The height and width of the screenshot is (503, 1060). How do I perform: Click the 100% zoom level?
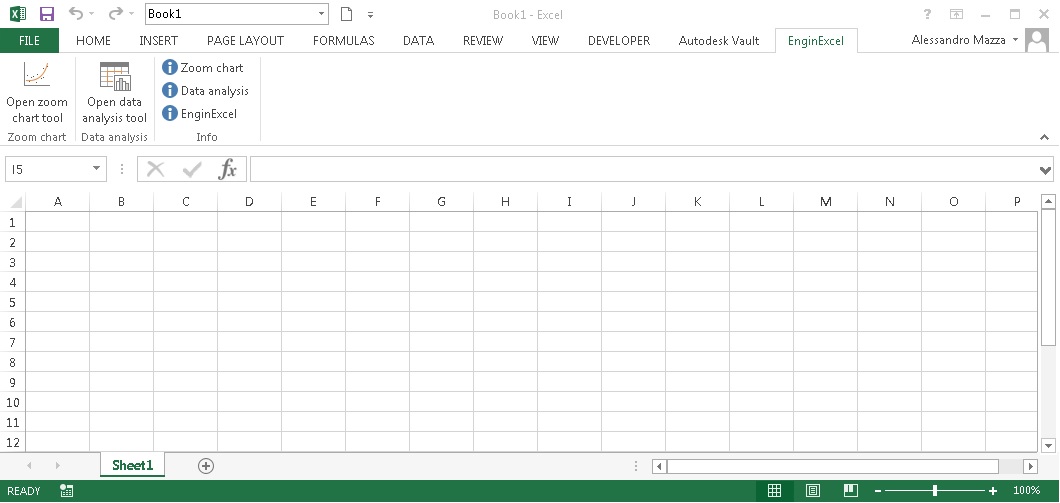[x=1026, y=491]
